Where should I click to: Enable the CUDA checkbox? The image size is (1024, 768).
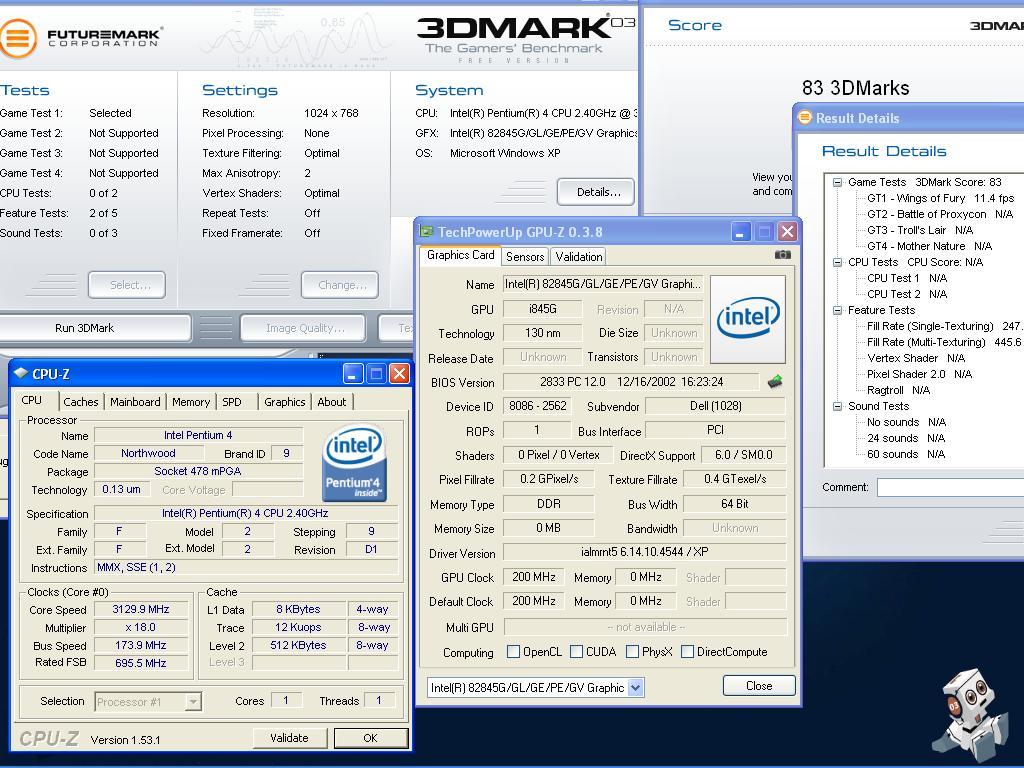pyautogui.click(x=576, y=652)
